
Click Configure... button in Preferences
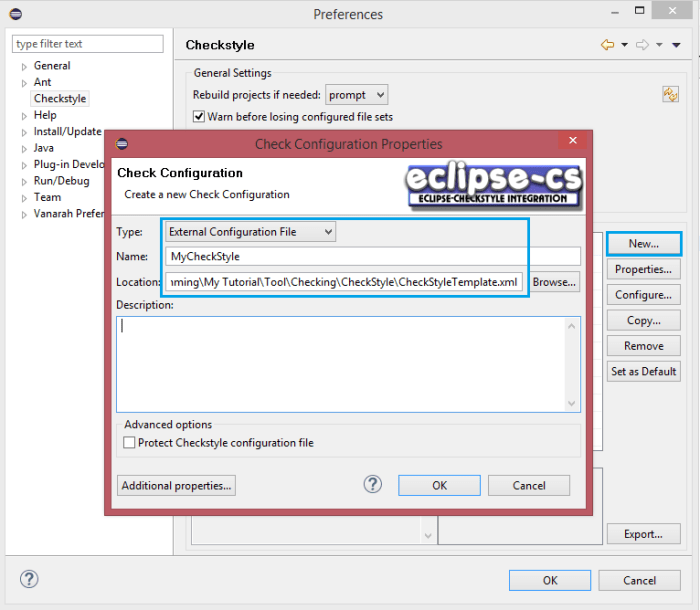point(644,295)
